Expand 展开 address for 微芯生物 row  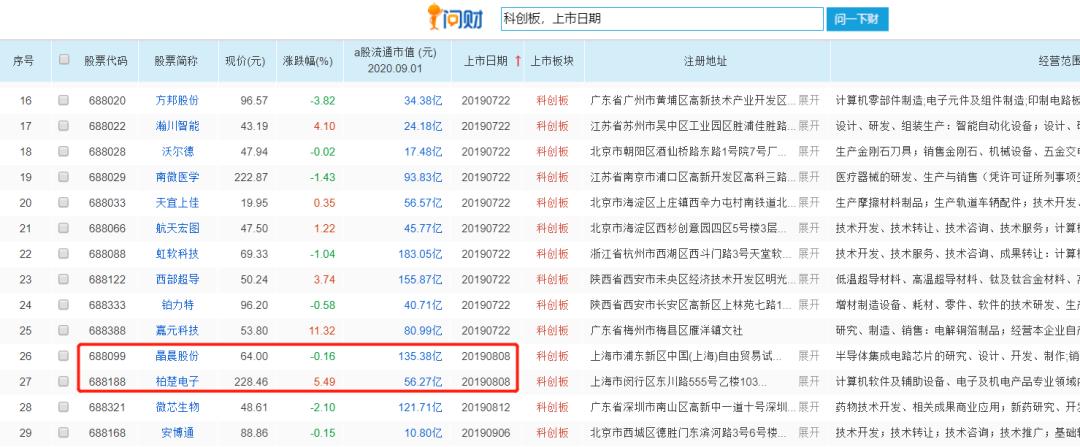tap(809, 408)
